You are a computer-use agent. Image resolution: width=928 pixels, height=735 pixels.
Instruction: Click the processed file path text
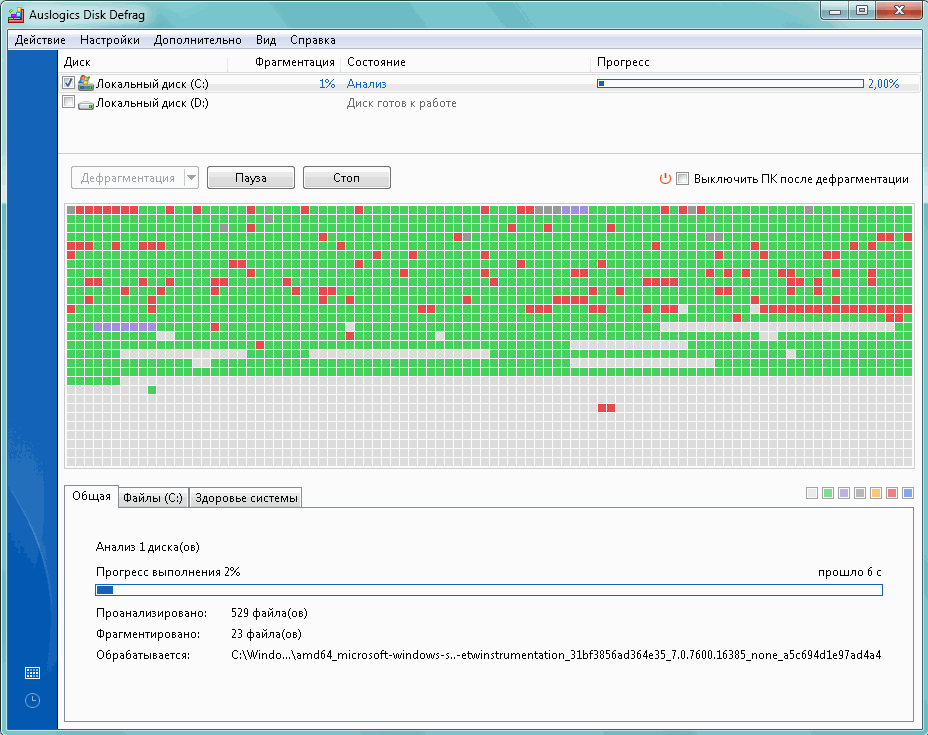pos(556,655)
